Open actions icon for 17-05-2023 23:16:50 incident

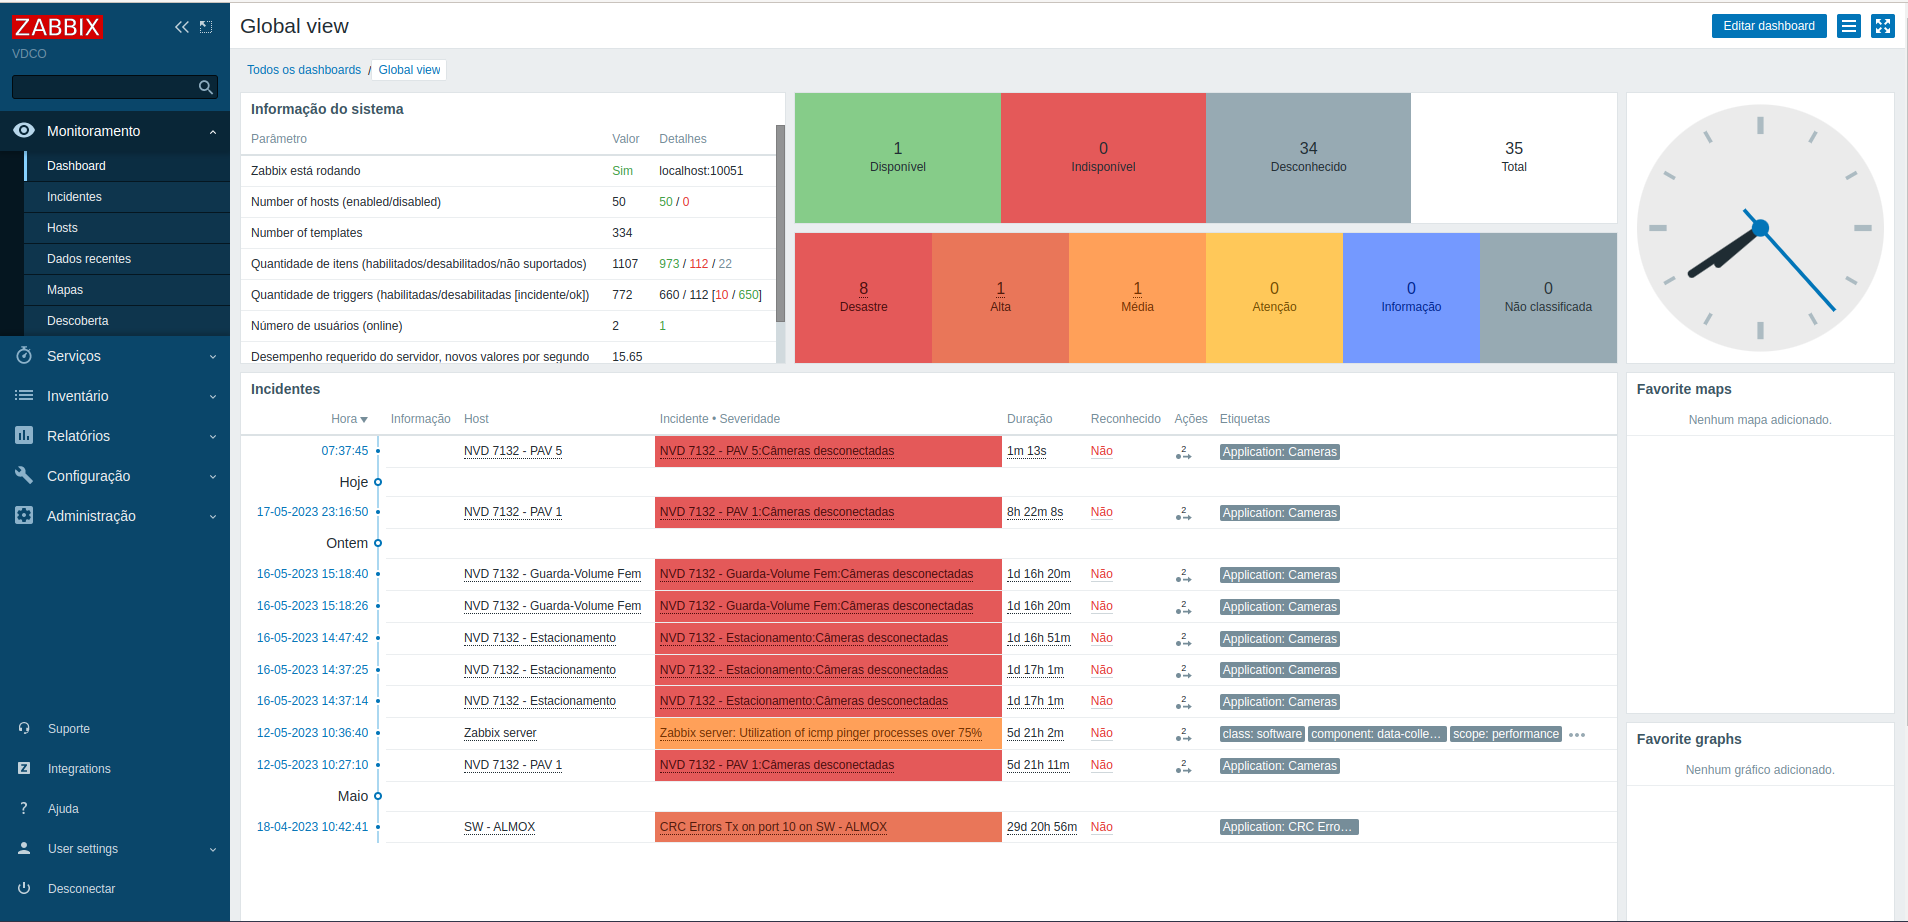pyautogui.click(x=1184, y=513)
